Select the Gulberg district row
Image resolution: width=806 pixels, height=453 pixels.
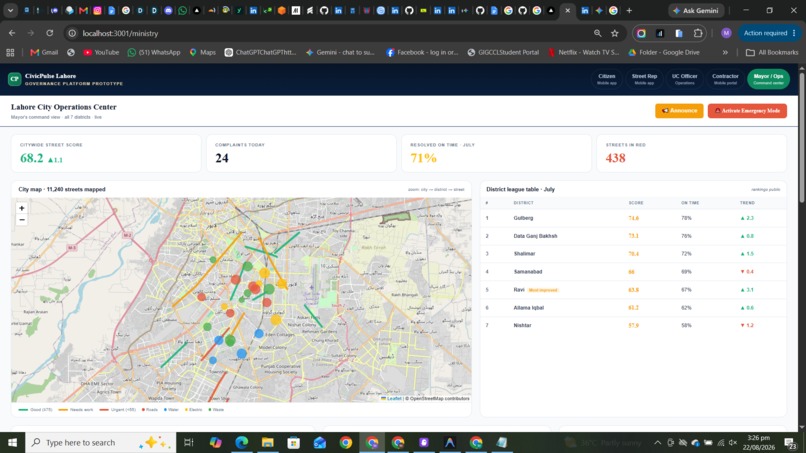click(x=633, y=218)
